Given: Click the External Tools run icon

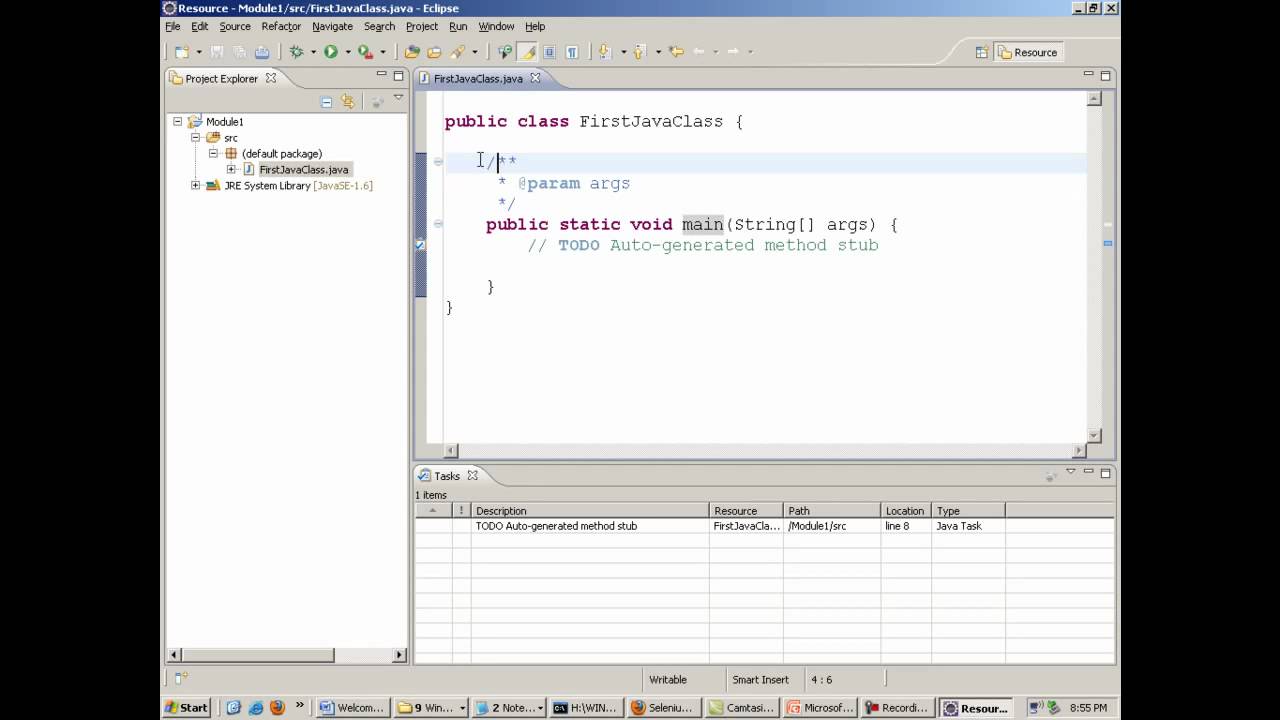Looking at the screenshot, I should [365, 52].
